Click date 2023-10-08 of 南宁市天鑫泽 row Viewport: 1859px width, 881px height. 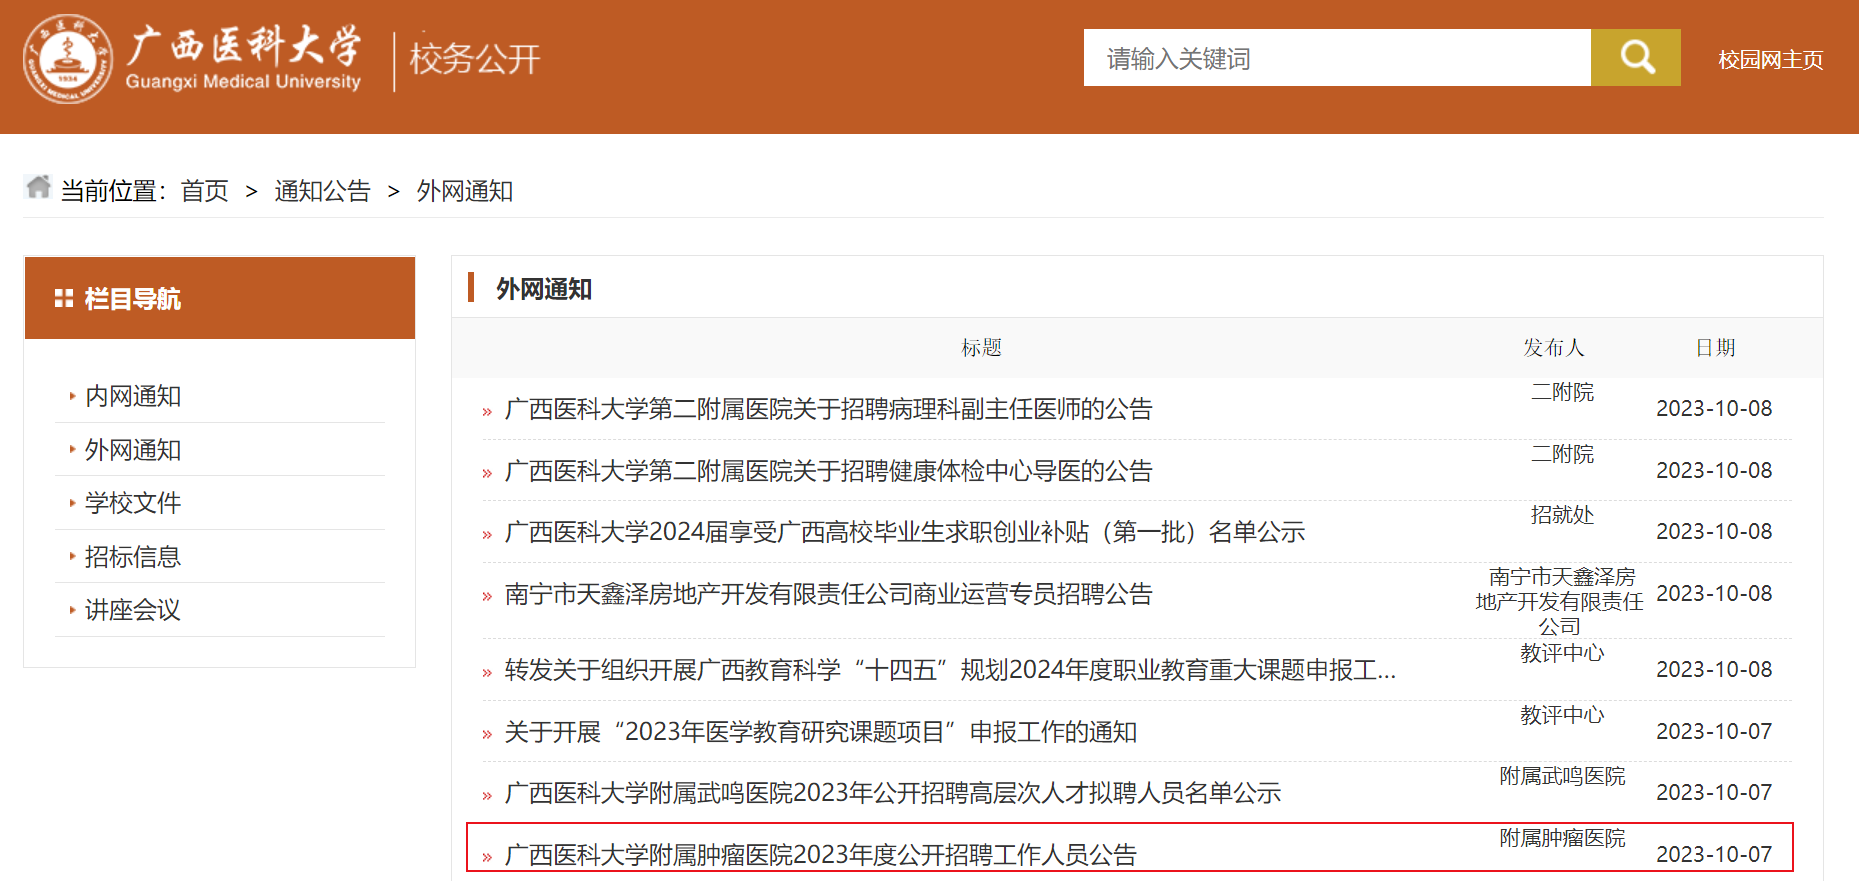[1714, 593]
